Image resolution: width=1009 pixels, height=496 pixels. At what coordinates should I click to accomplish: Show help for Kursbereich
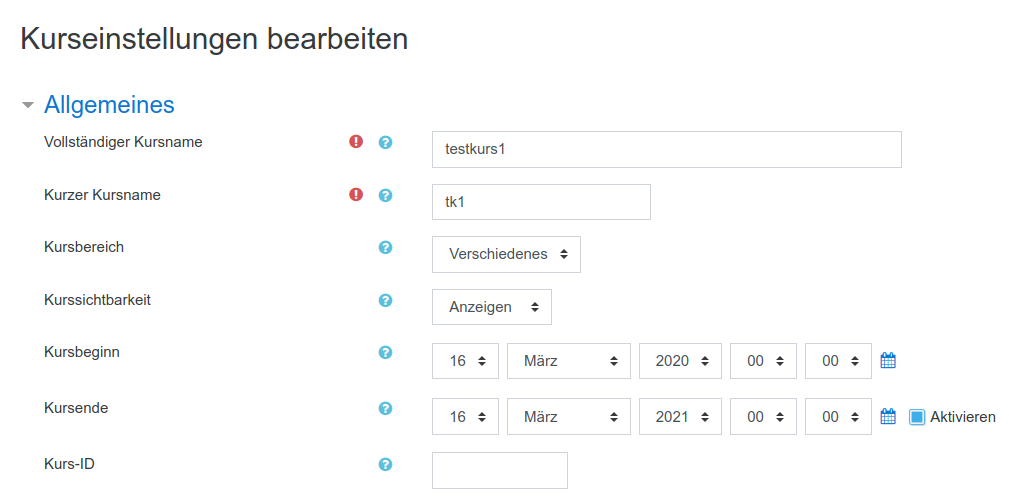pyautogui.click(x=385, y=247)
